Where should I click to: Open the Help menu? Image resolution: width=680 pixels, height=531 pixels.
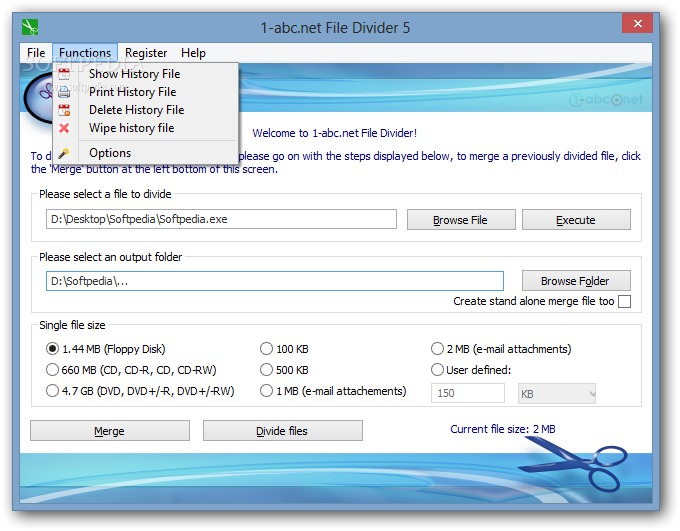point(193,53)
